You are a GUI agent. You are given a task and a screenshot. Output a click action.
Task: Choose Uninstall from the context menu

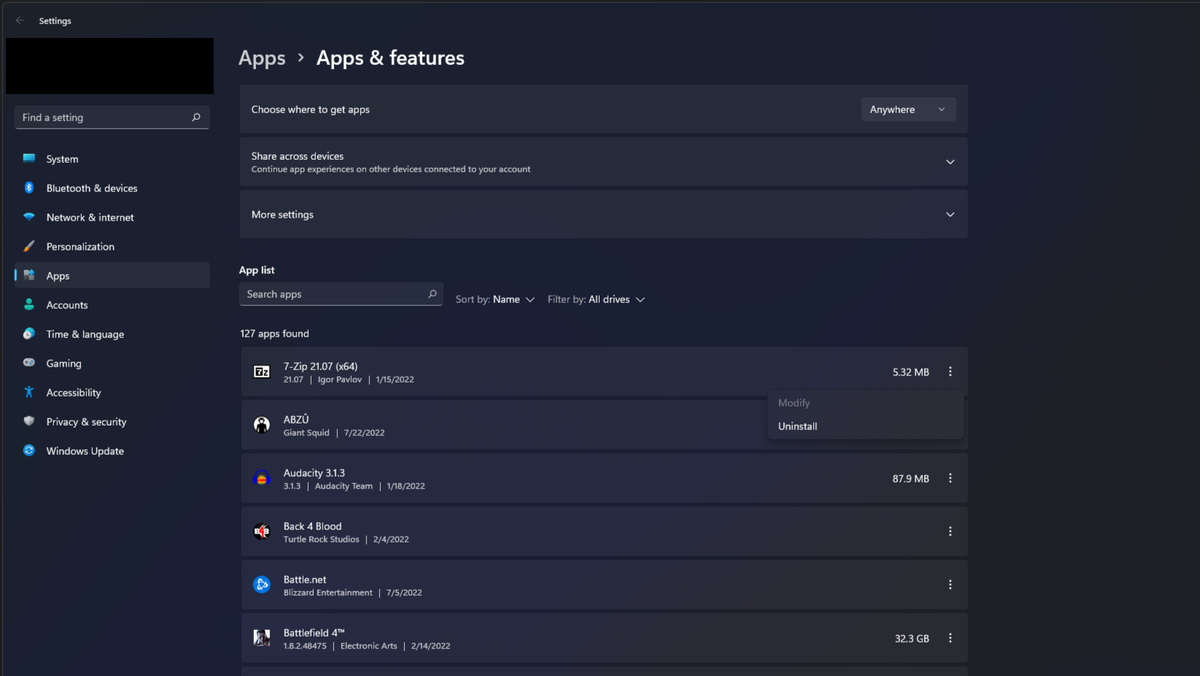click(x=798, y=427)
